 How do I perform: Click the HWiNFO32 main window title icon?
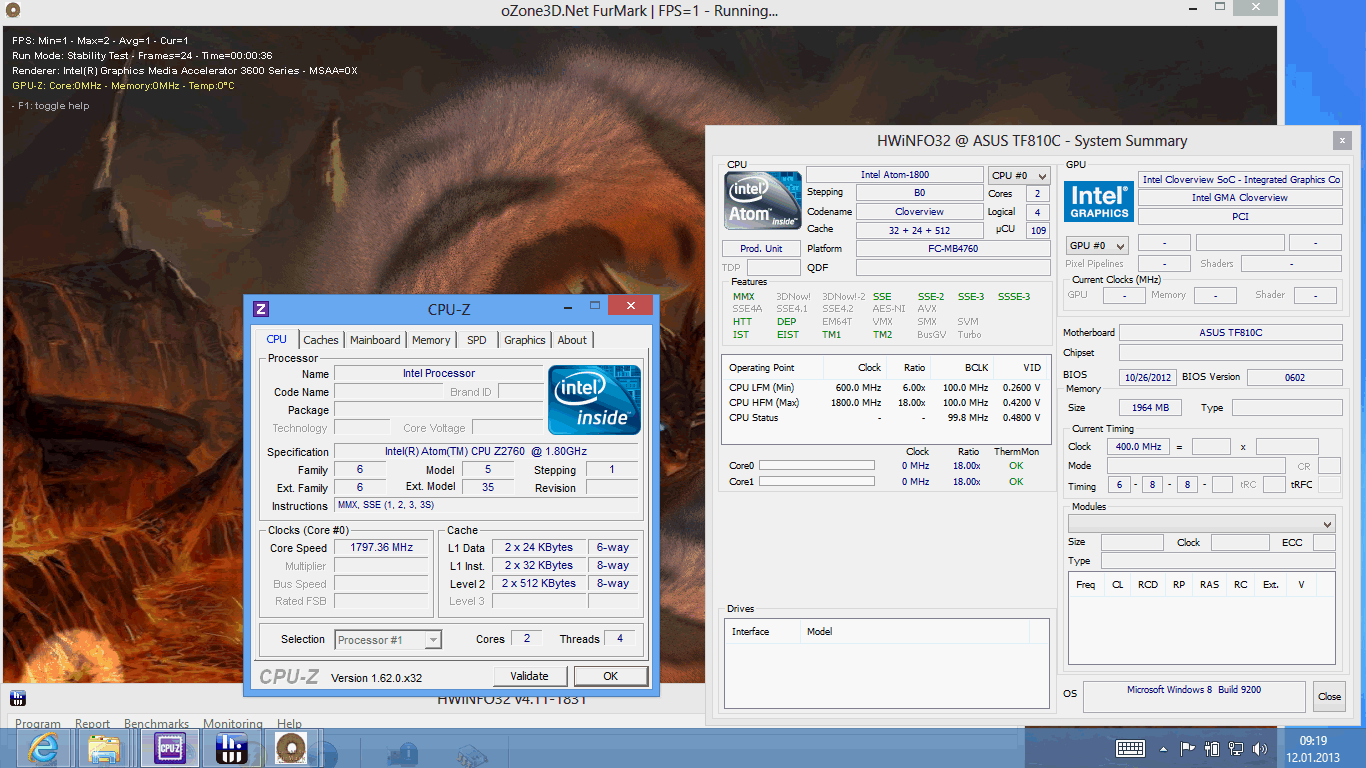[18, 698]
